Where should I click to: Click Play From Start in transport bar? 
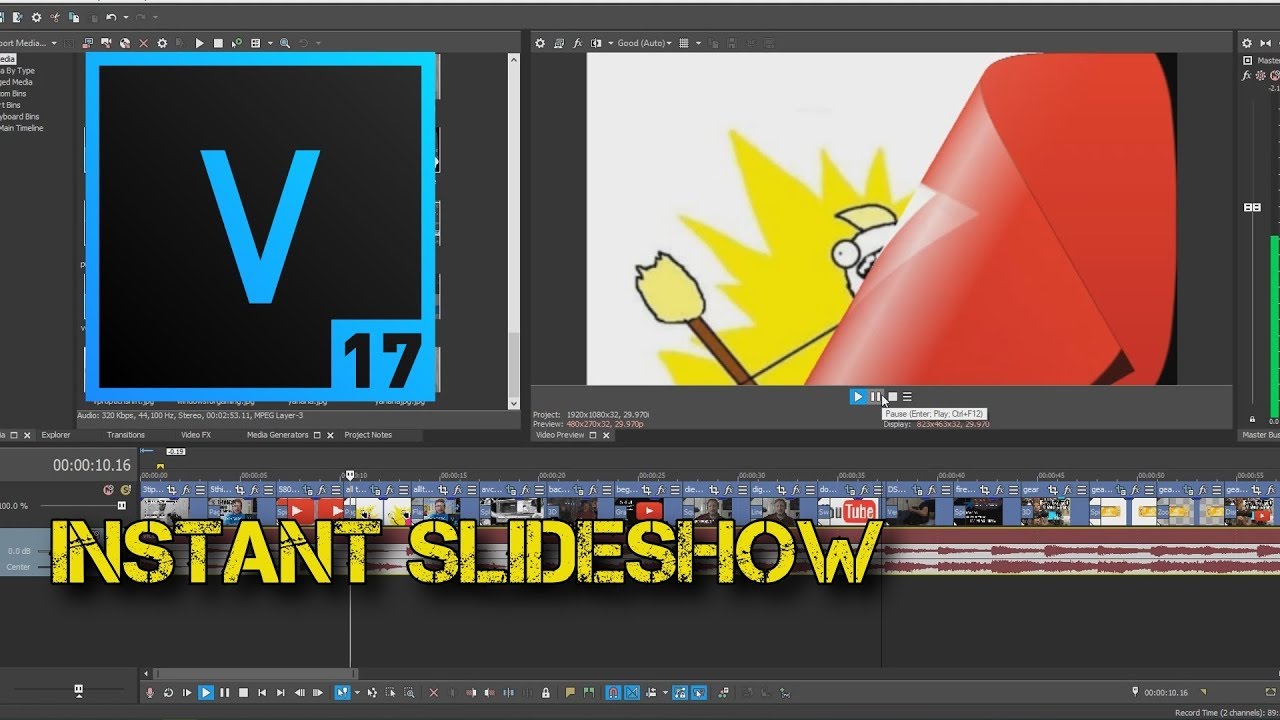pos(187,692)
